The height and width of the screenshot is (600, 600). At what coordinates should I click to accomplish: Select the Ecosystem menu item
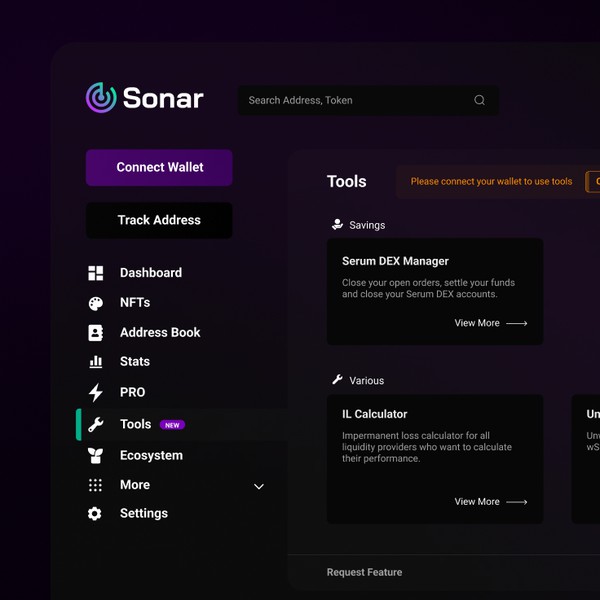152,455
